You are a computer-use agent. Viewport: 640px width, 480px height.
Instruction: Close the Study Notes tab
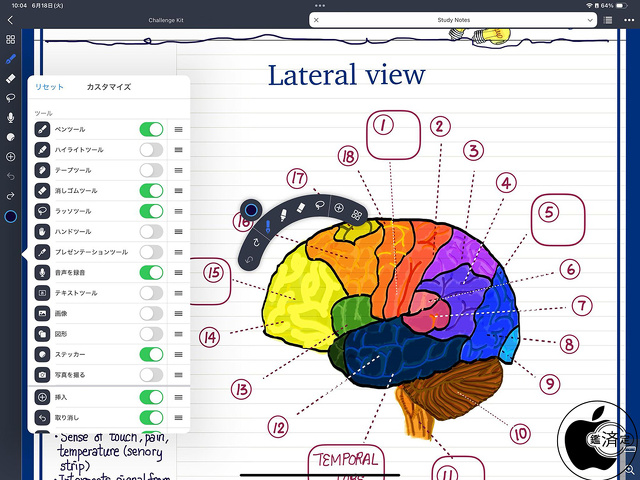[x=317, y=20]
